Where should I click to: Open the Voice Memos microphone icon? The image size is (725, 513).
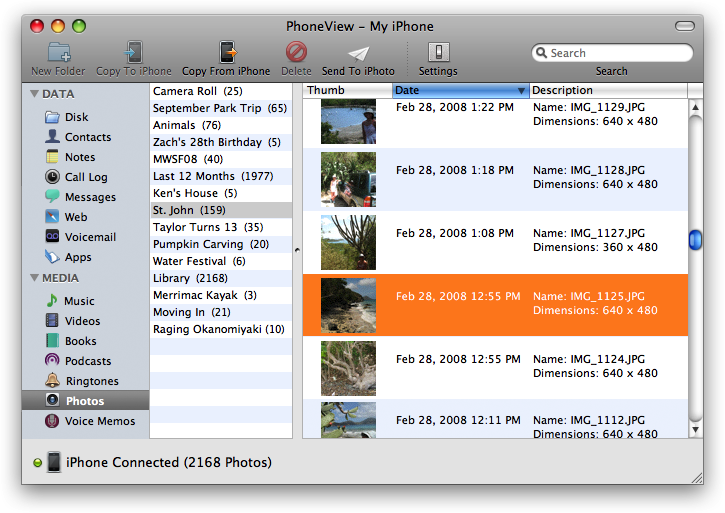click(x=52, y=420)
